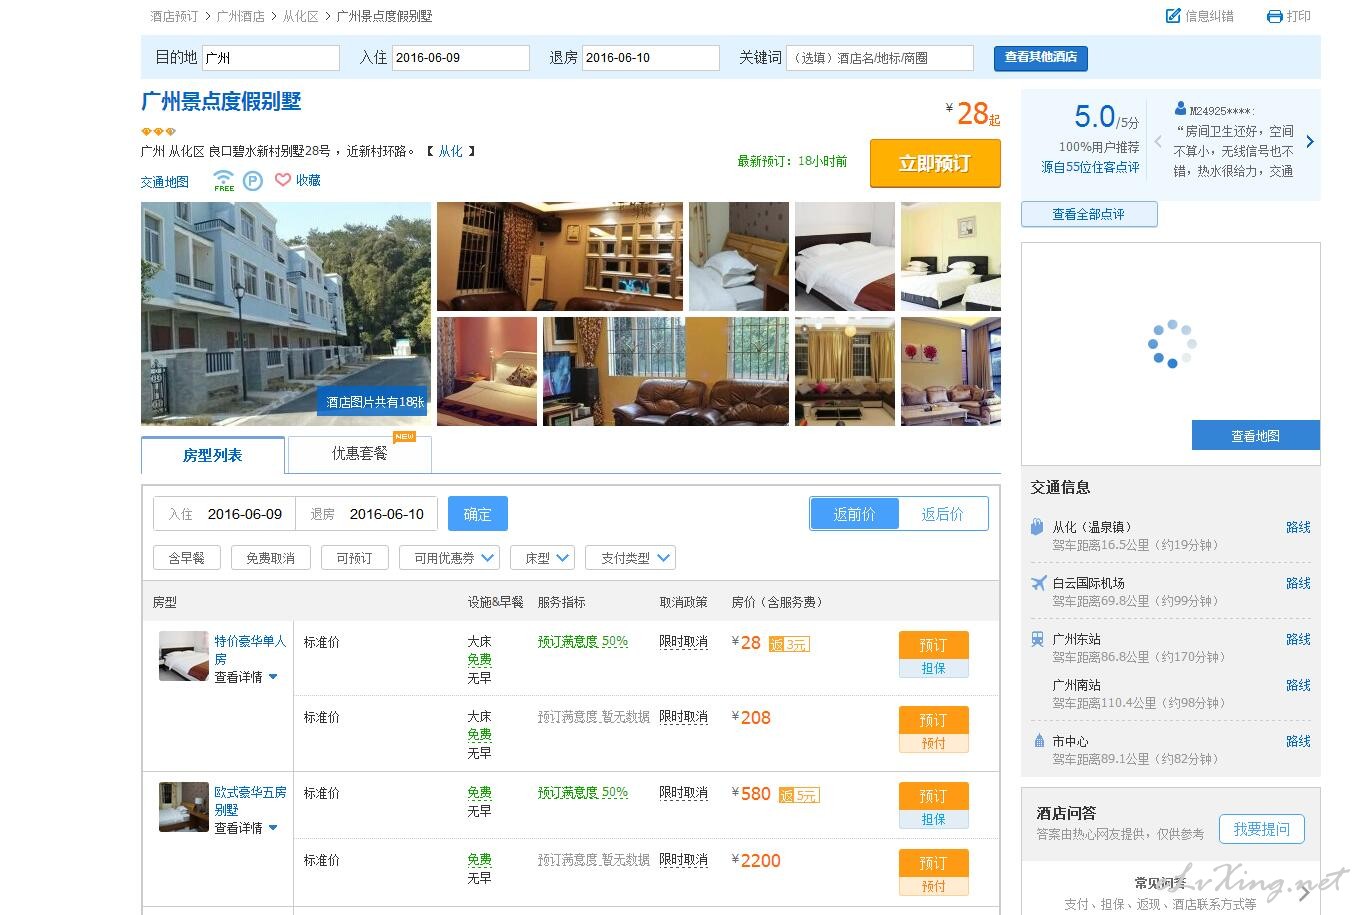Open the 可用优惠券 dropdown
The width and height of the screenshot is (1360, 915).
tap(448, 558)
